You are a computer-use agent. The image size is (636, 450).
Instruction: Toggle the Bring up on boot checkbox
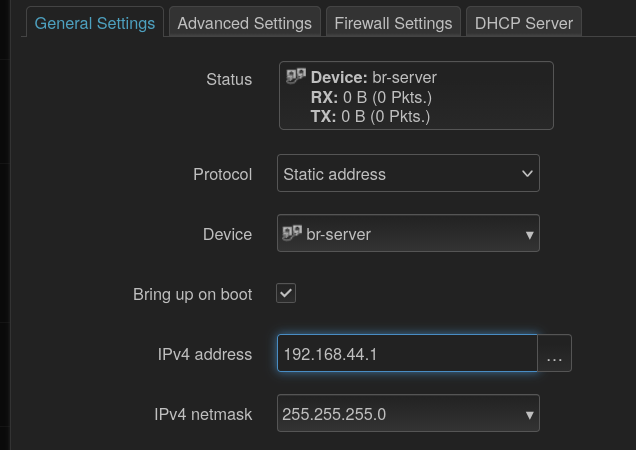click(x=286, y=293)
